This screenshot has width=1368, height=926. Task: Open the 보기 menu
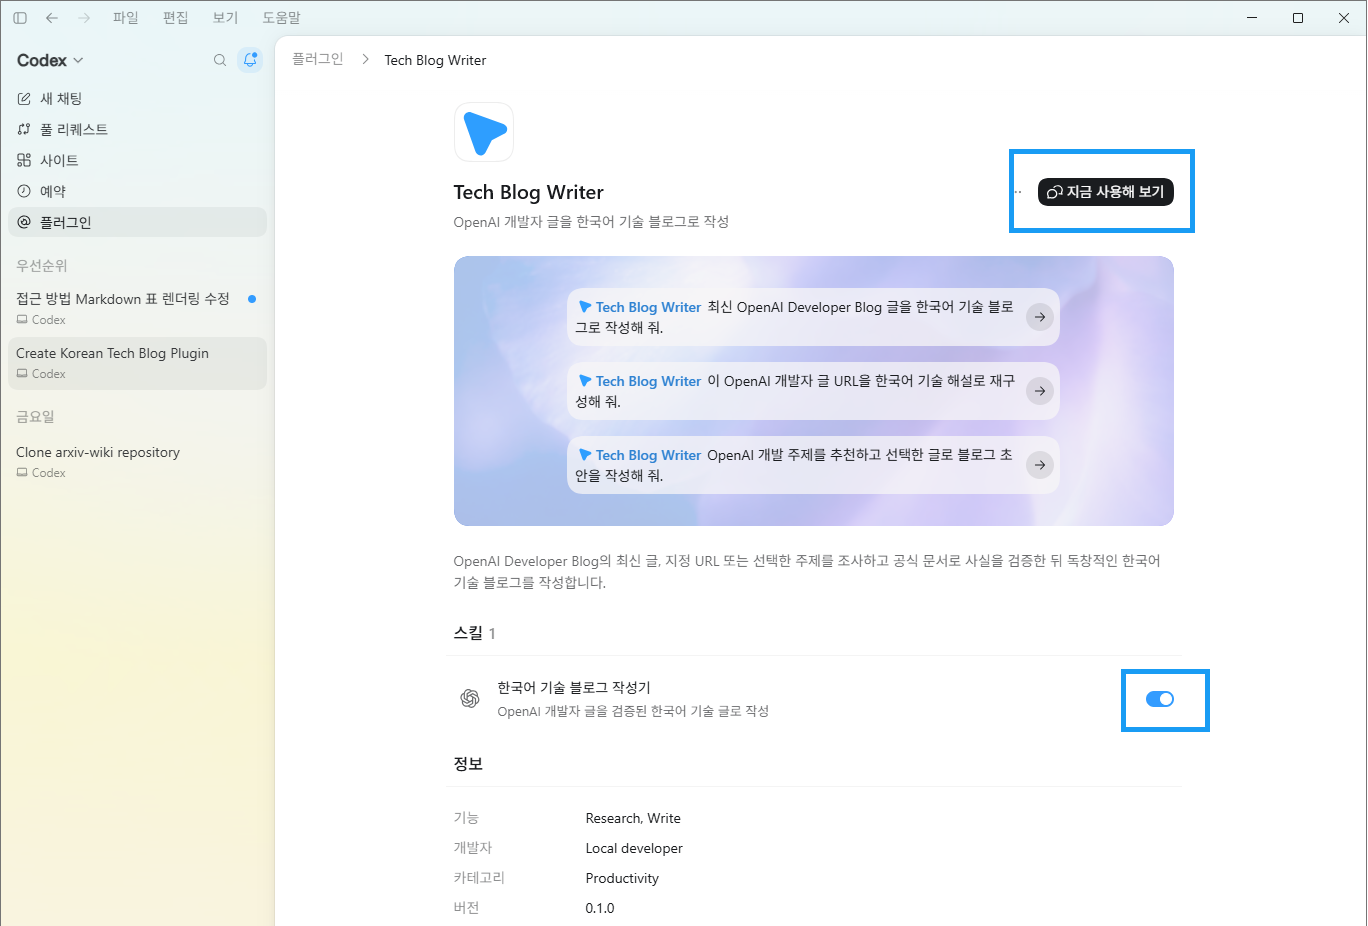[226, 18]
